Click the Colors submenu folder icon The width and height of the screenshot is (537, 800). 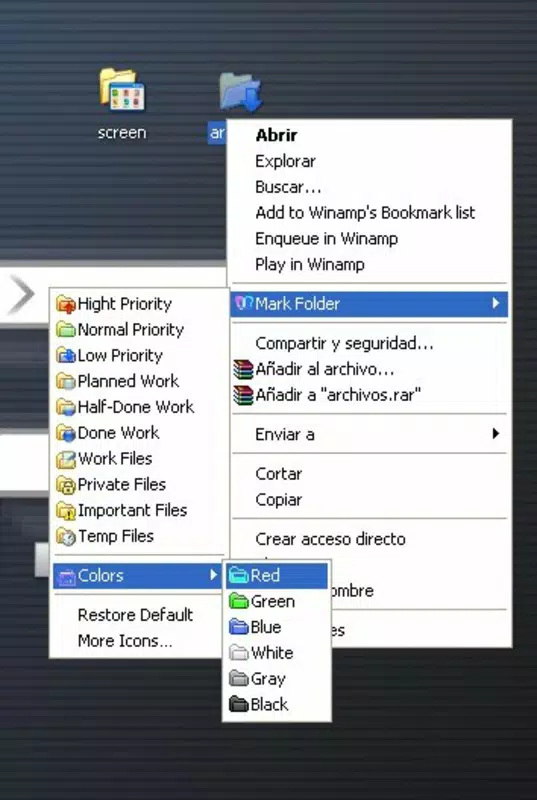[66, 577]
